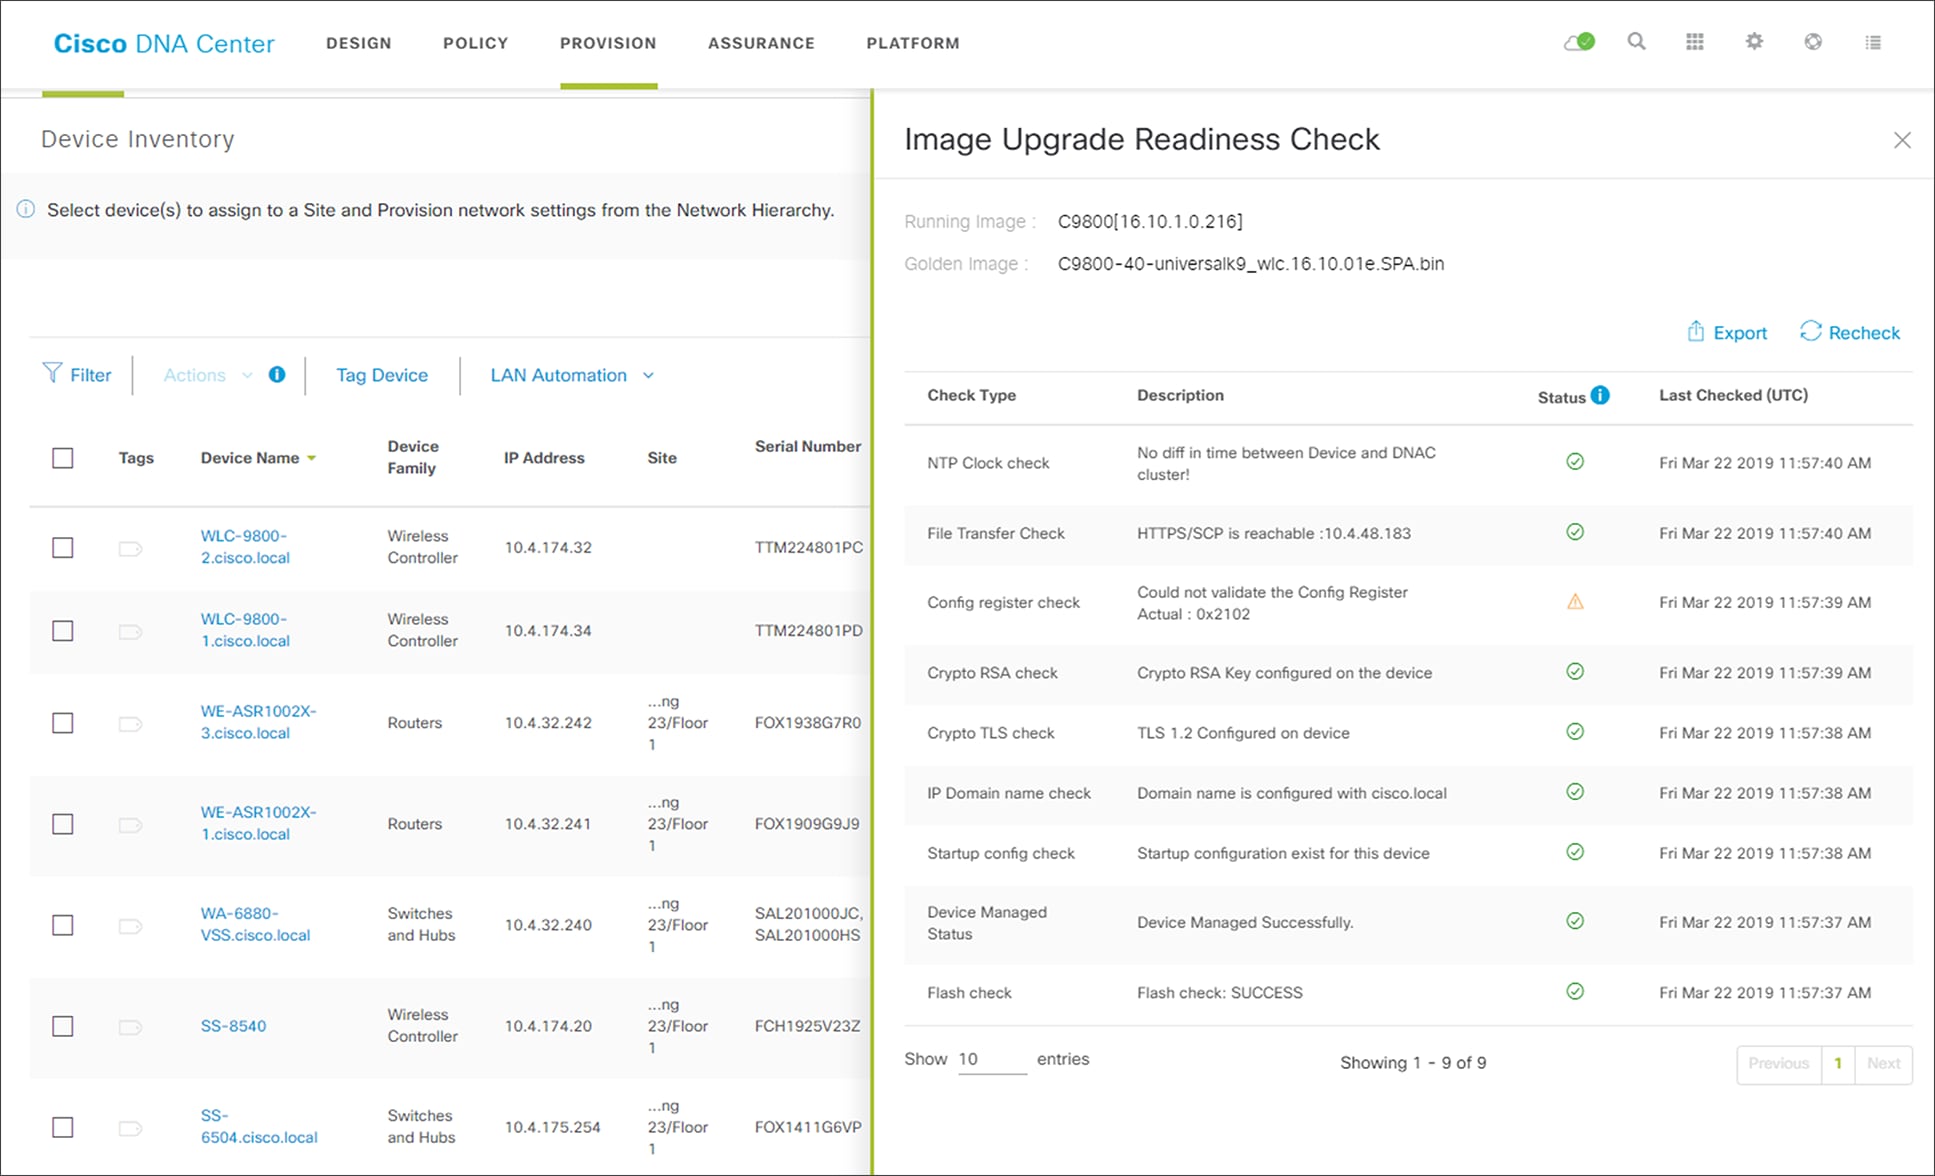Change the Show entries count field
The width and height of the screenshot is (1935, 1176).
tap(991, 1059)
